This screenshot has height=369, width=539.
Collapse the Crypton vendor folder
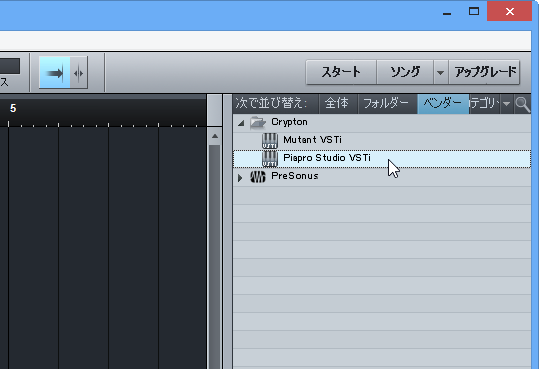(241, 123)
